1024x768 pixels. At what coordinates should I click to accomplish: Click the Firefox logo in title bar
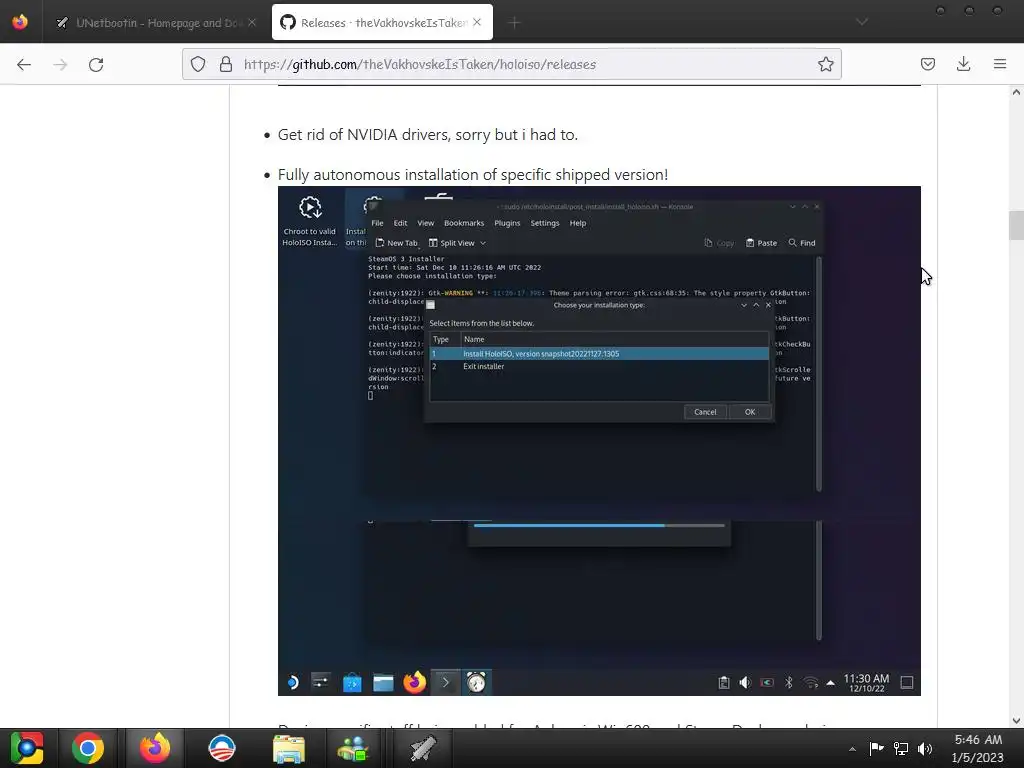tap(20, 22)
